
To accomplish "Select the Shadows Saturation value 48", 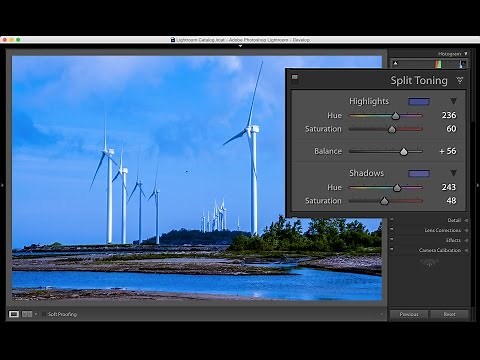I will coord(451,200).
